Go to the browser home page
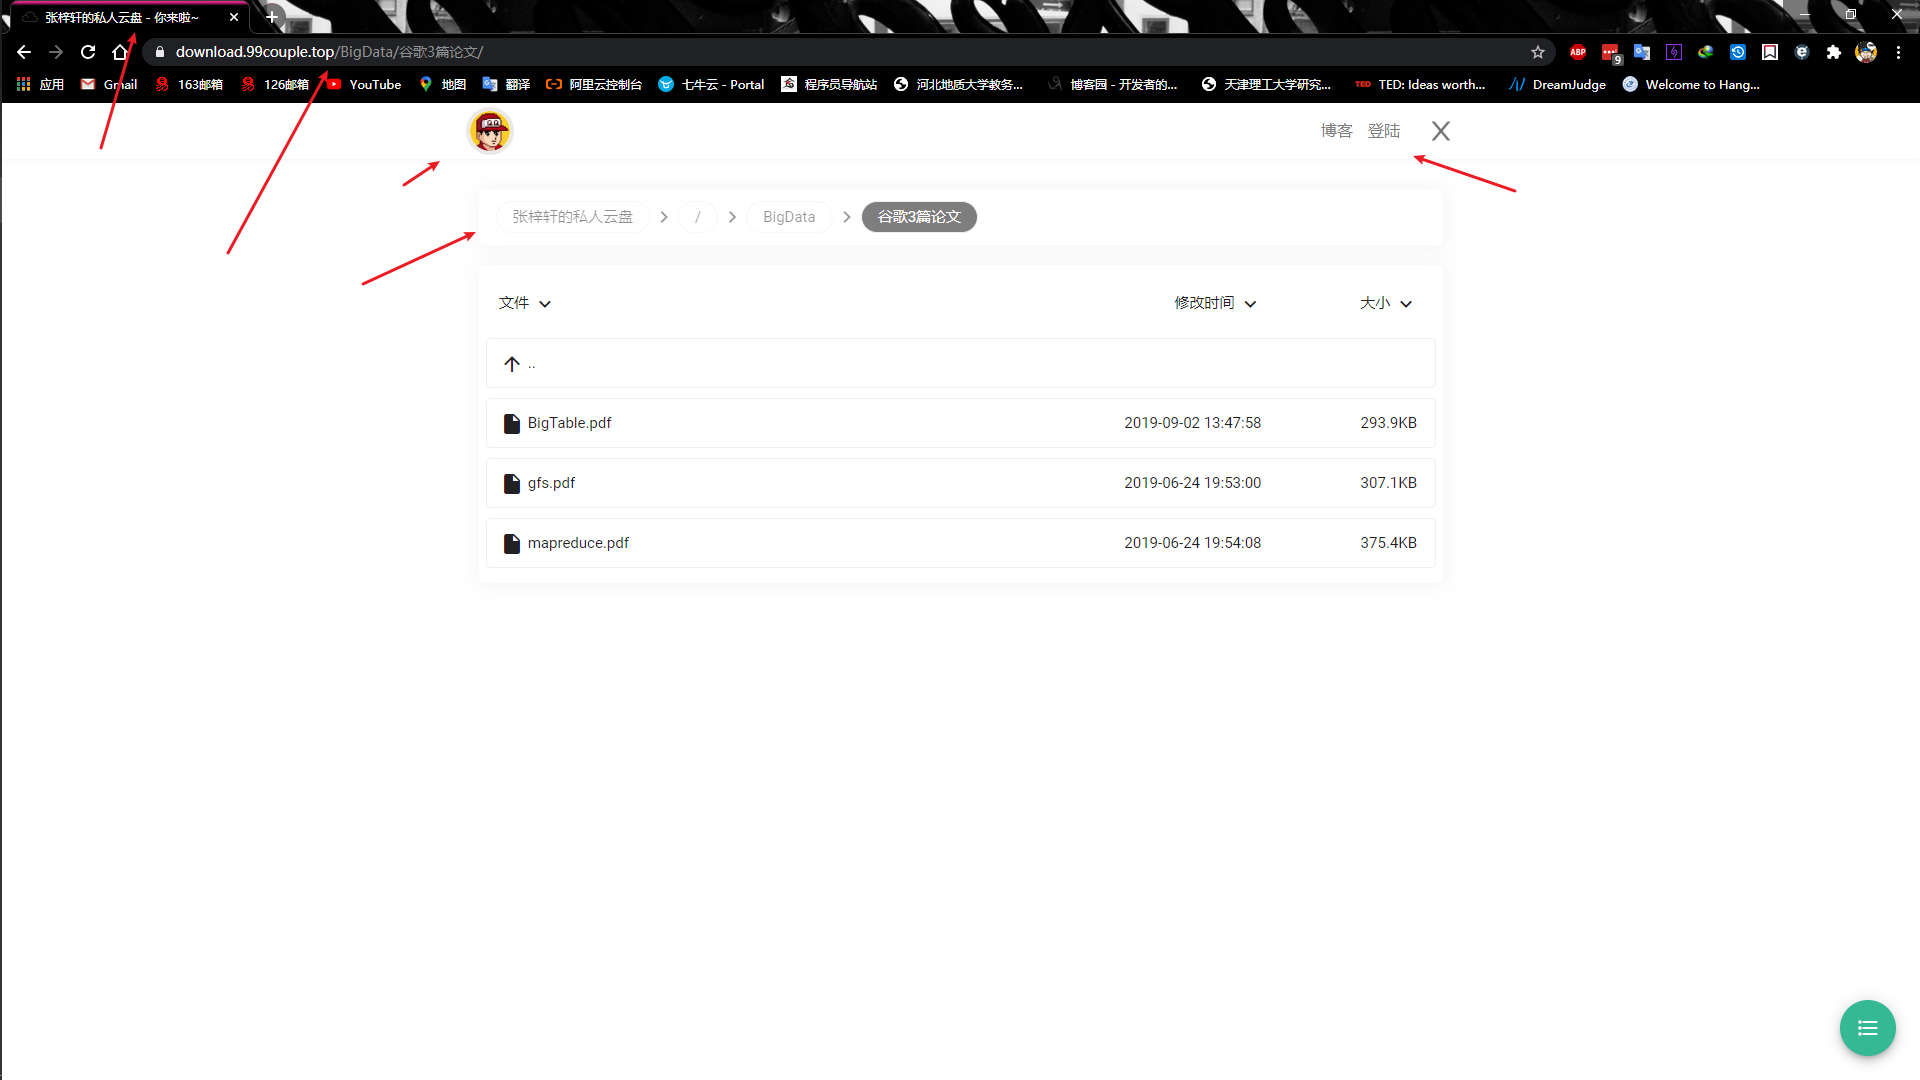Screen dimensions: 1920x1080 coord(120,52)
